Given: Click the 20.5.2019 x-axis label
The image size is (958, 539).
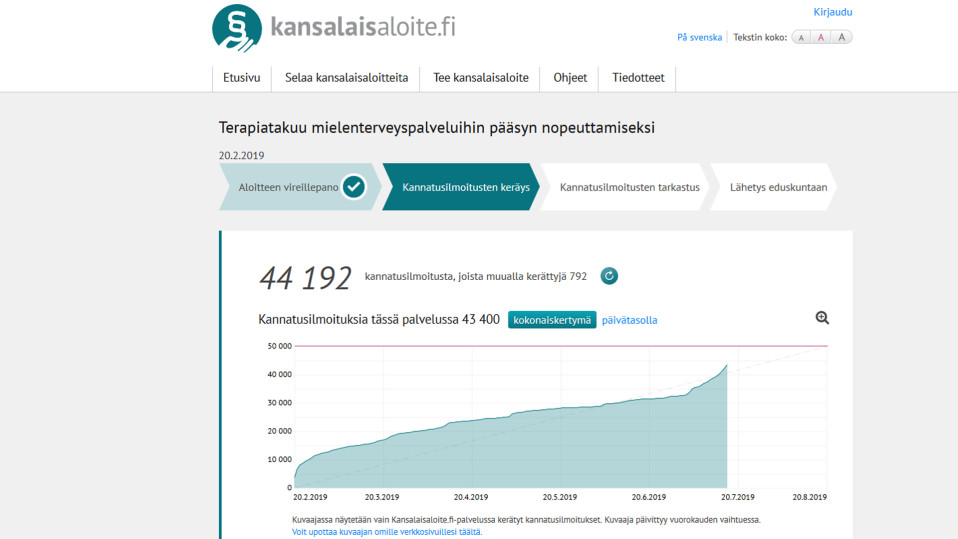Looking at the screenshot, I should coord(560,497).
